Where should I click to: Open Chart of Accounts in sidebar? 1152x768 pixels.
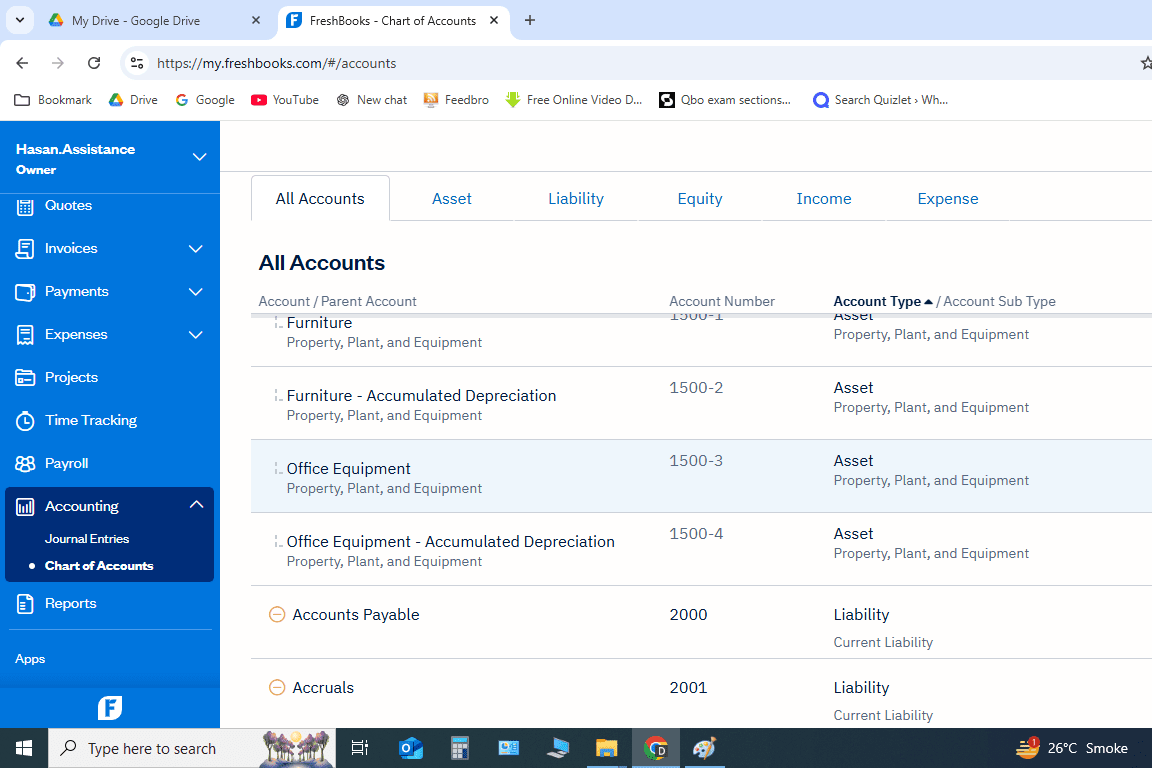click(x=99, y=566)
